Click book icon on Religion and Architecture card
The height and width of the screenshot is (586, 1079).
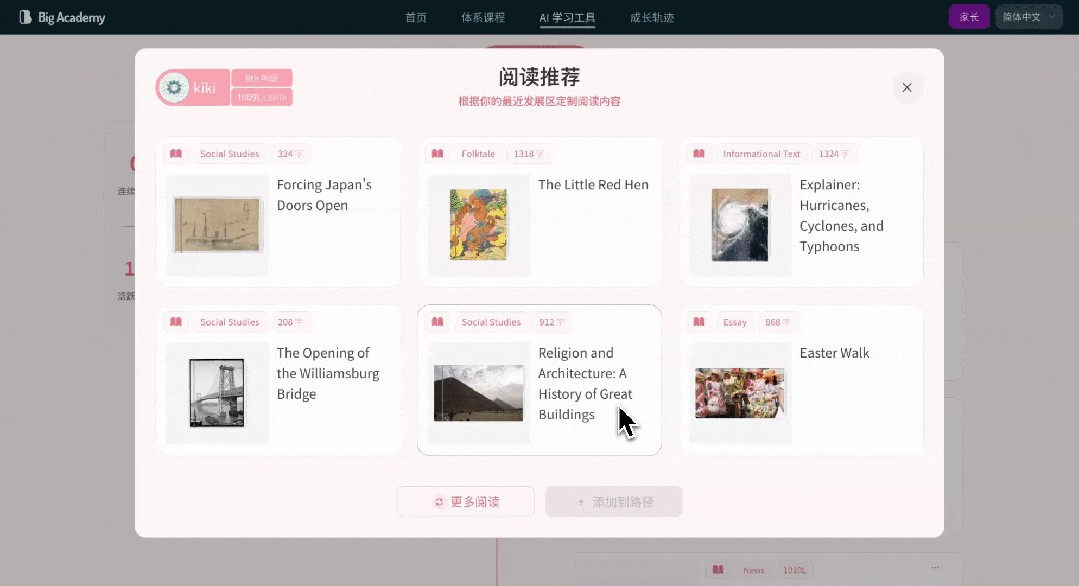437,322
